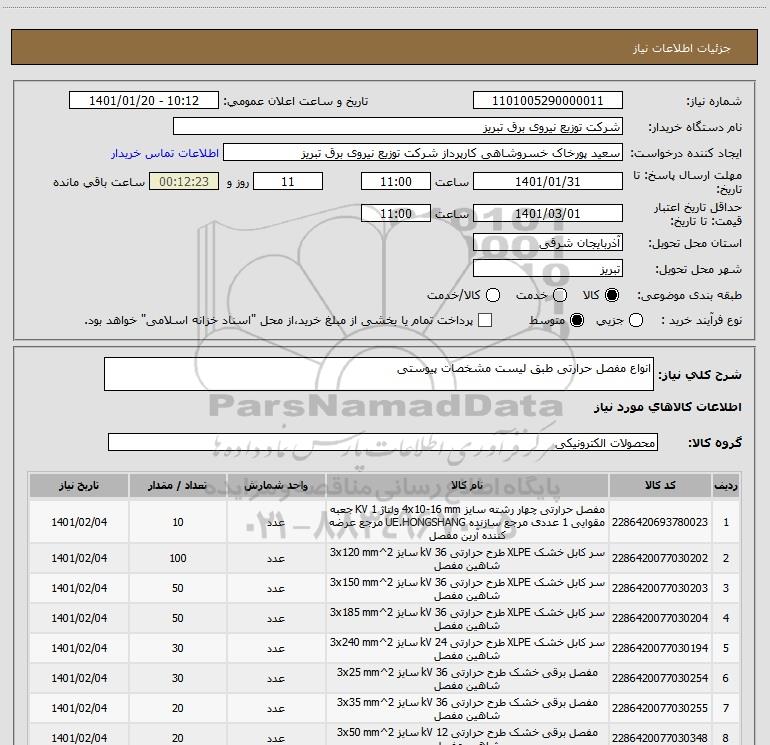Click buyer name field شرکت توزیع نیروی برق تبریز
Image resolution: width=770 pixels, height=745 pixels.
click(398, 126)
